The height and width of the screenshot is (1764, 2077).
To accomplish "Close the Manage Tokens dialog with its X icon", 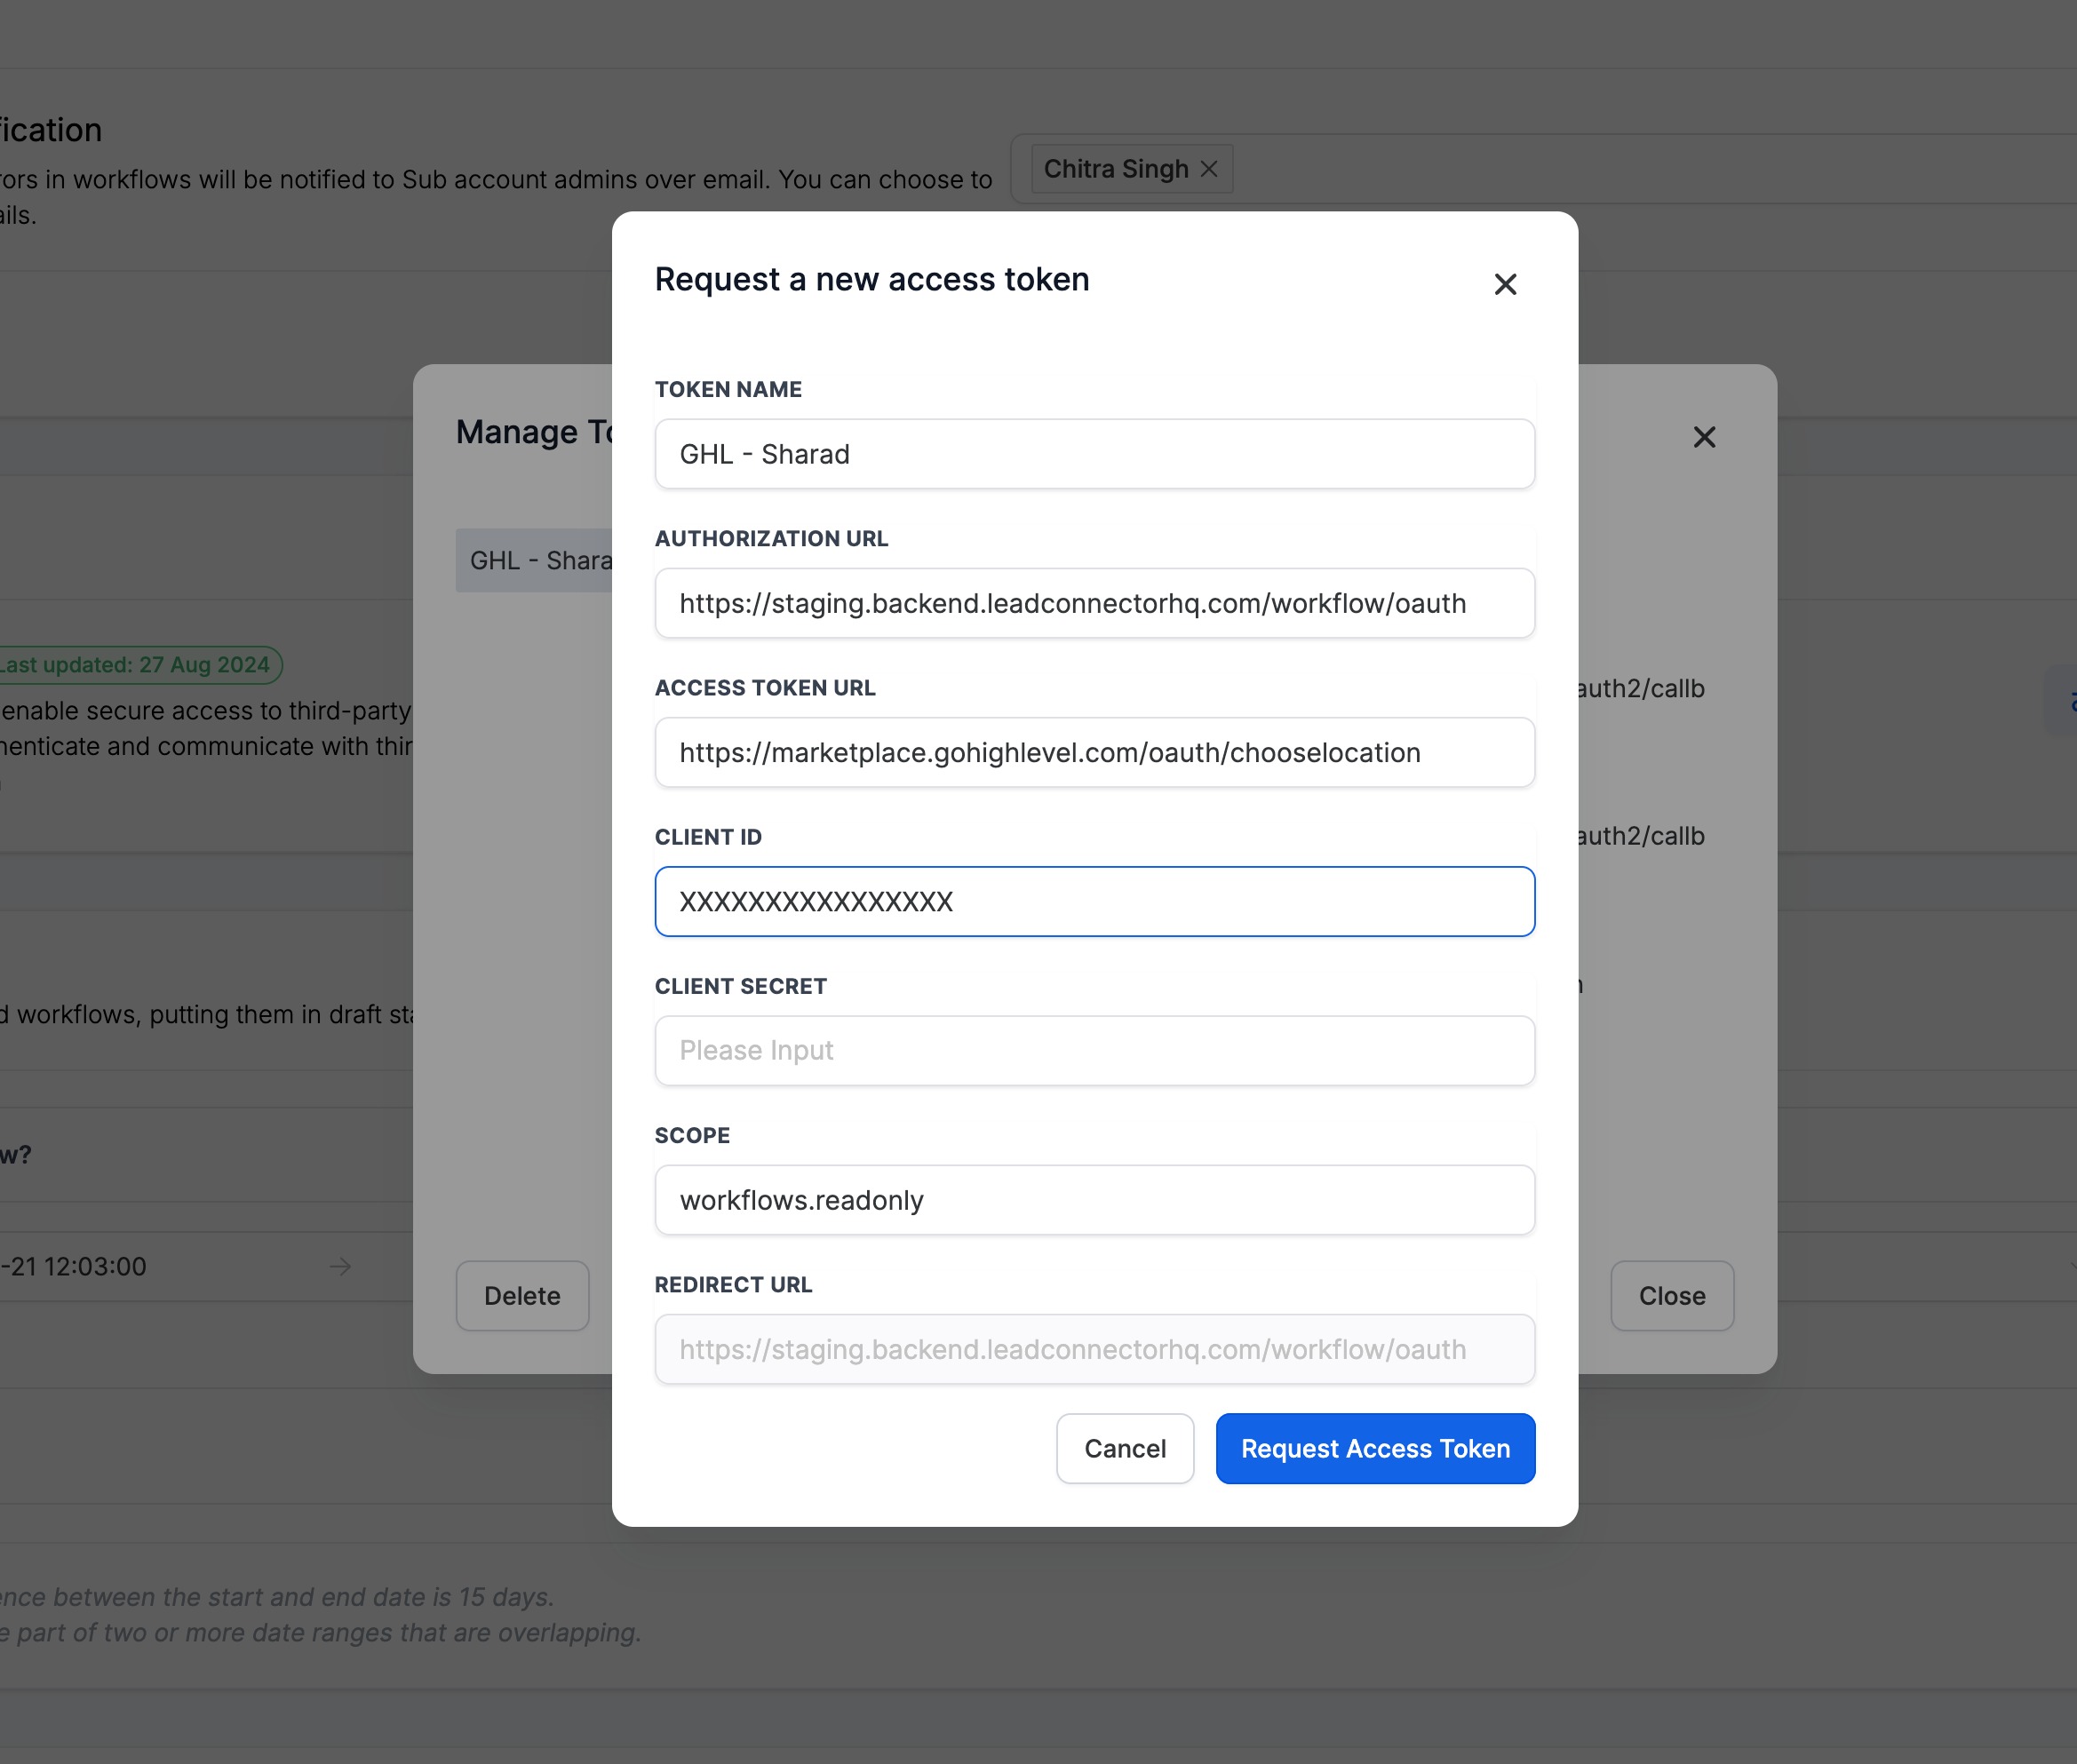I will pos(1704,437).
